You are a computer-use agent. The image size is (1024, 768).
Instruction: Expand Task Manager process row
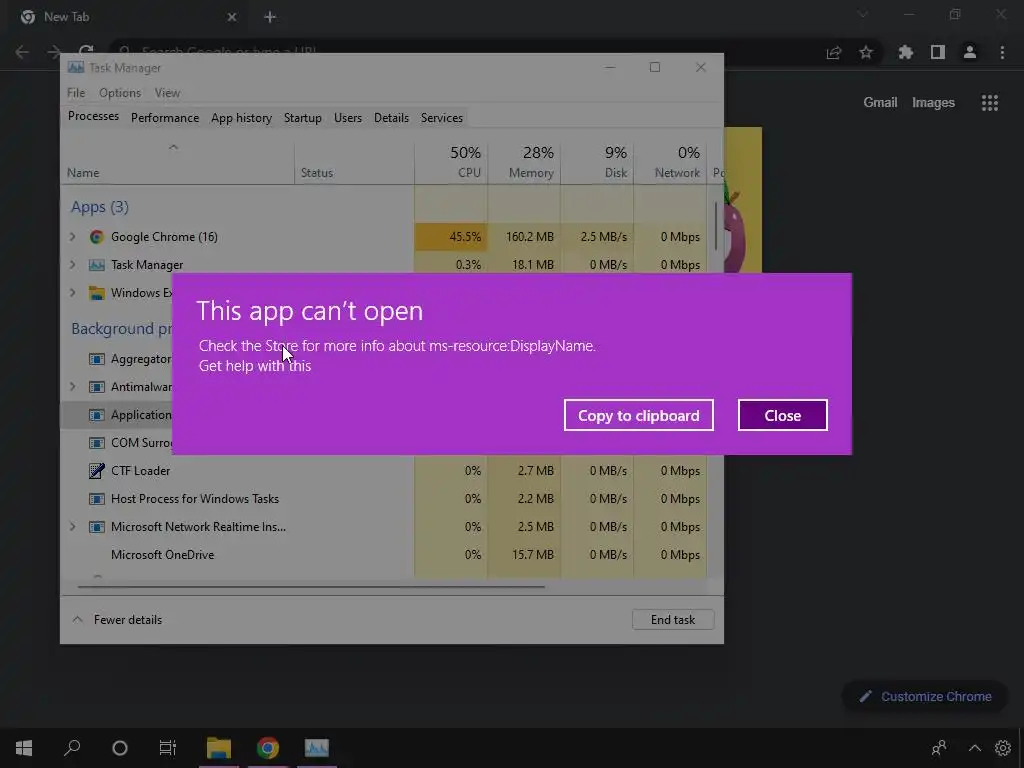[72, 264]
